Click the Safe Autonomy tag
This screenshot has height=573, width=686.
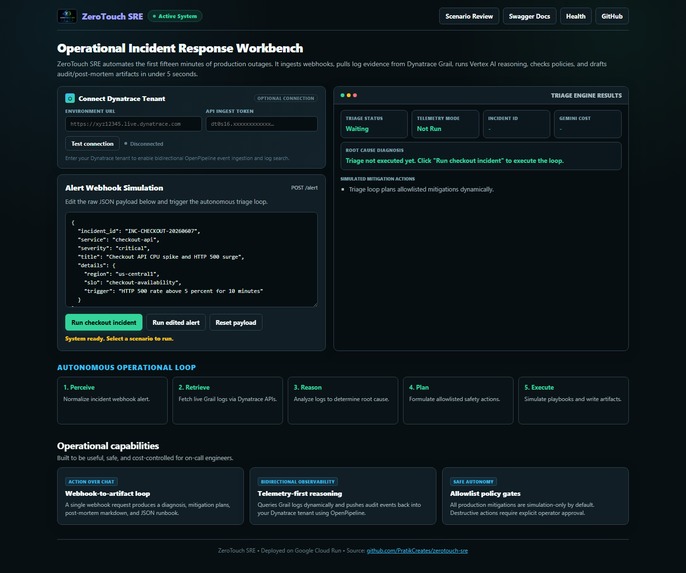[x=473, y=482]
